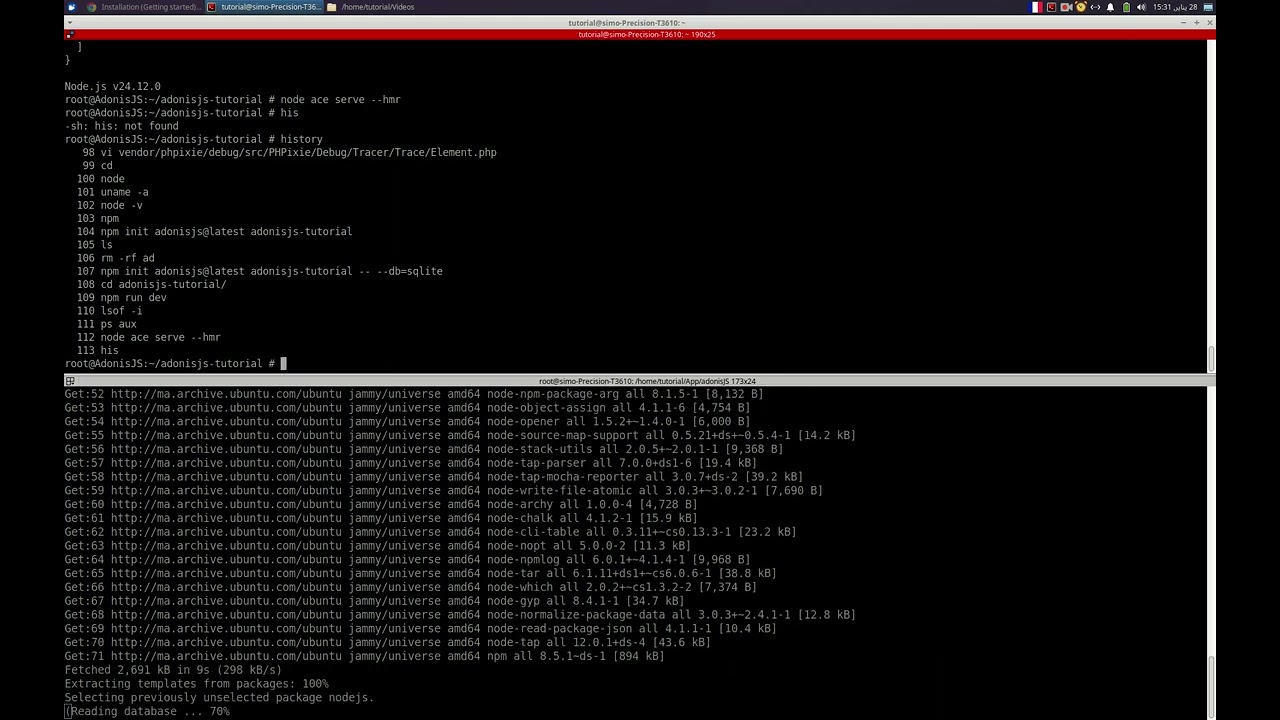Click history entry 107 with --db=sqlite
This screenshot has height=720, width=1280.
pos(259,271)
